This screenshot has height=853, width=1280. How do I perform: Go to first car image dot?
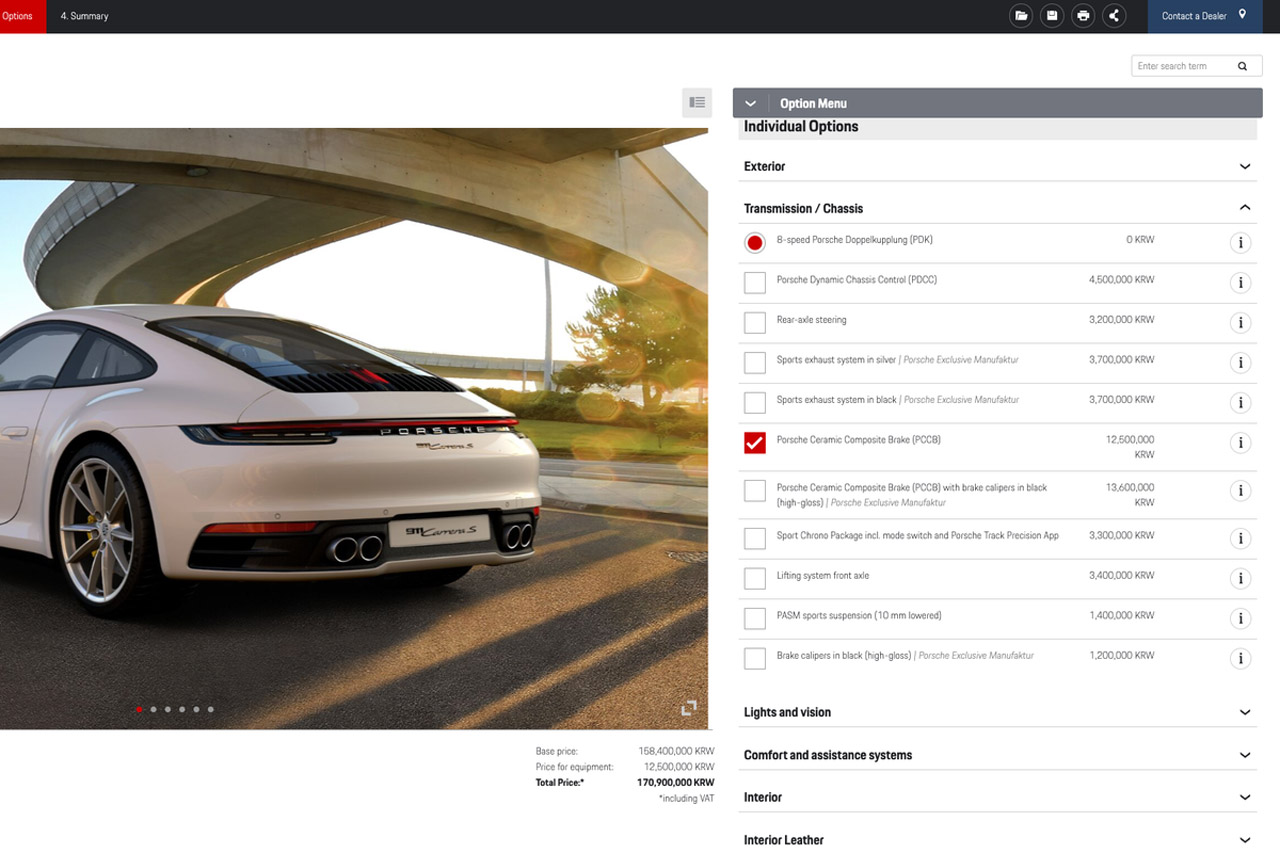point(139,709)
